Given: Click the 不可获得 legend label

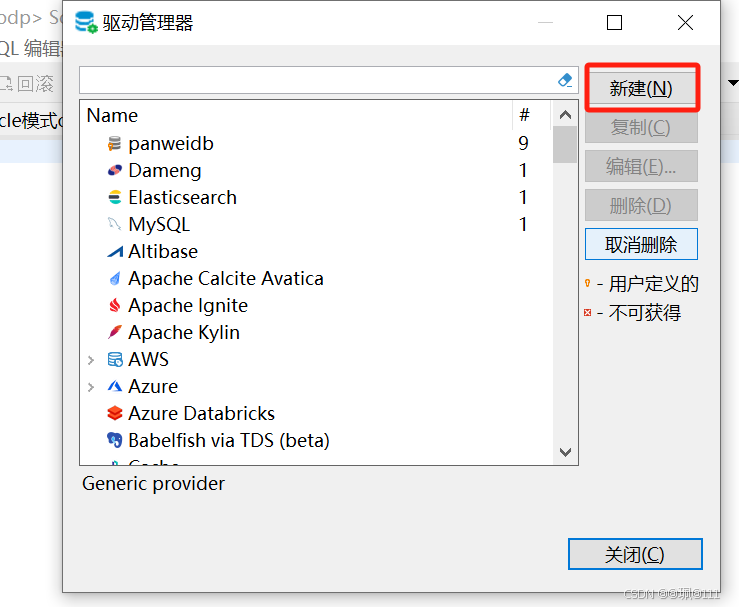Looking at the screenshot, I should (x=645, y=313).
